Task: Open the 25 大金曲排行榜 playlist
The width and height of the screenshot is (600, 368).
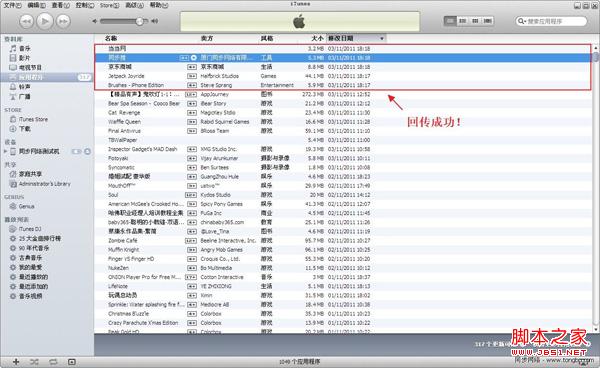Action: click(x=40, y=238)
